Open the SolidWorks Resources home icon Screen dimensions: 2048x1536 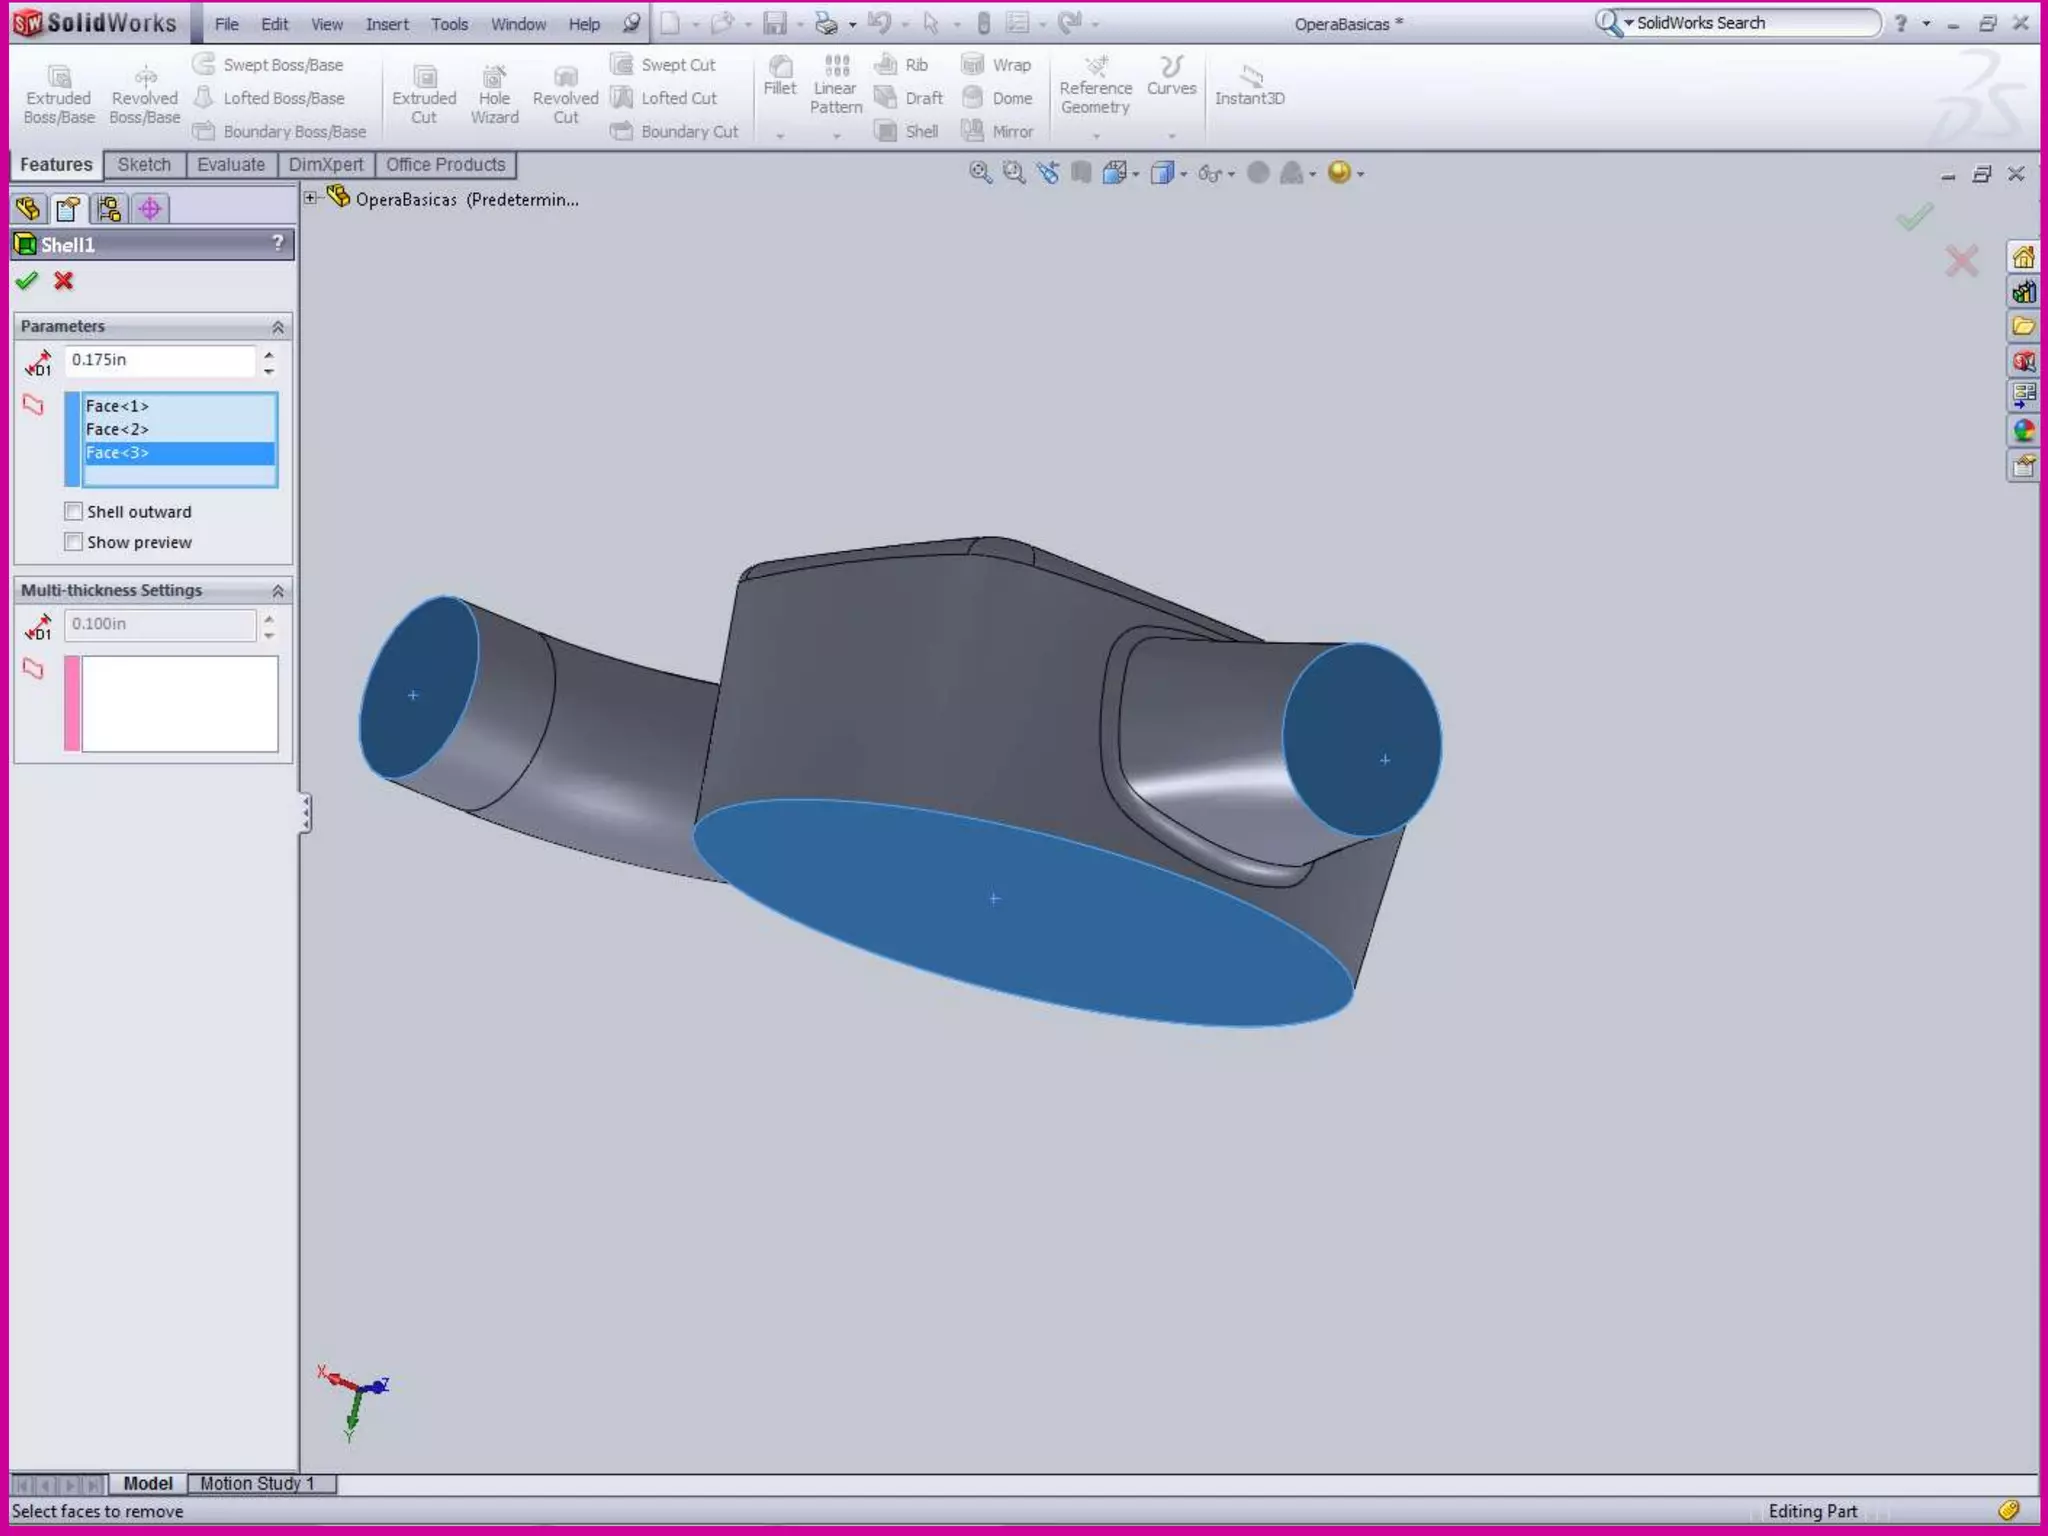click(2023, 258)
